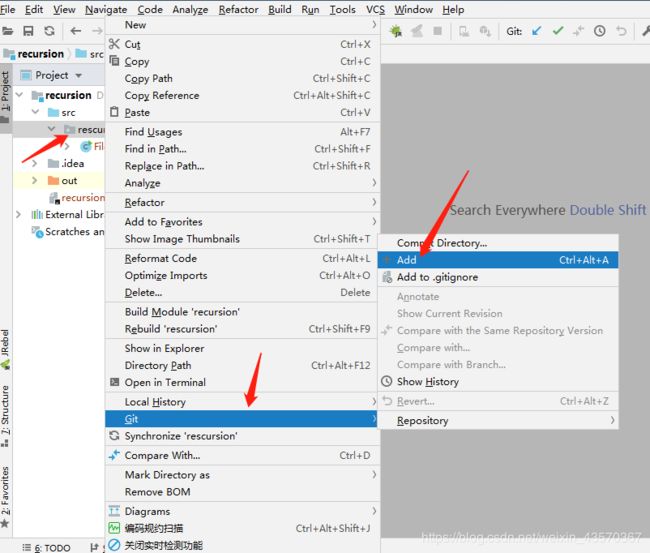Choose Reformat Code

tap(243, 258)
